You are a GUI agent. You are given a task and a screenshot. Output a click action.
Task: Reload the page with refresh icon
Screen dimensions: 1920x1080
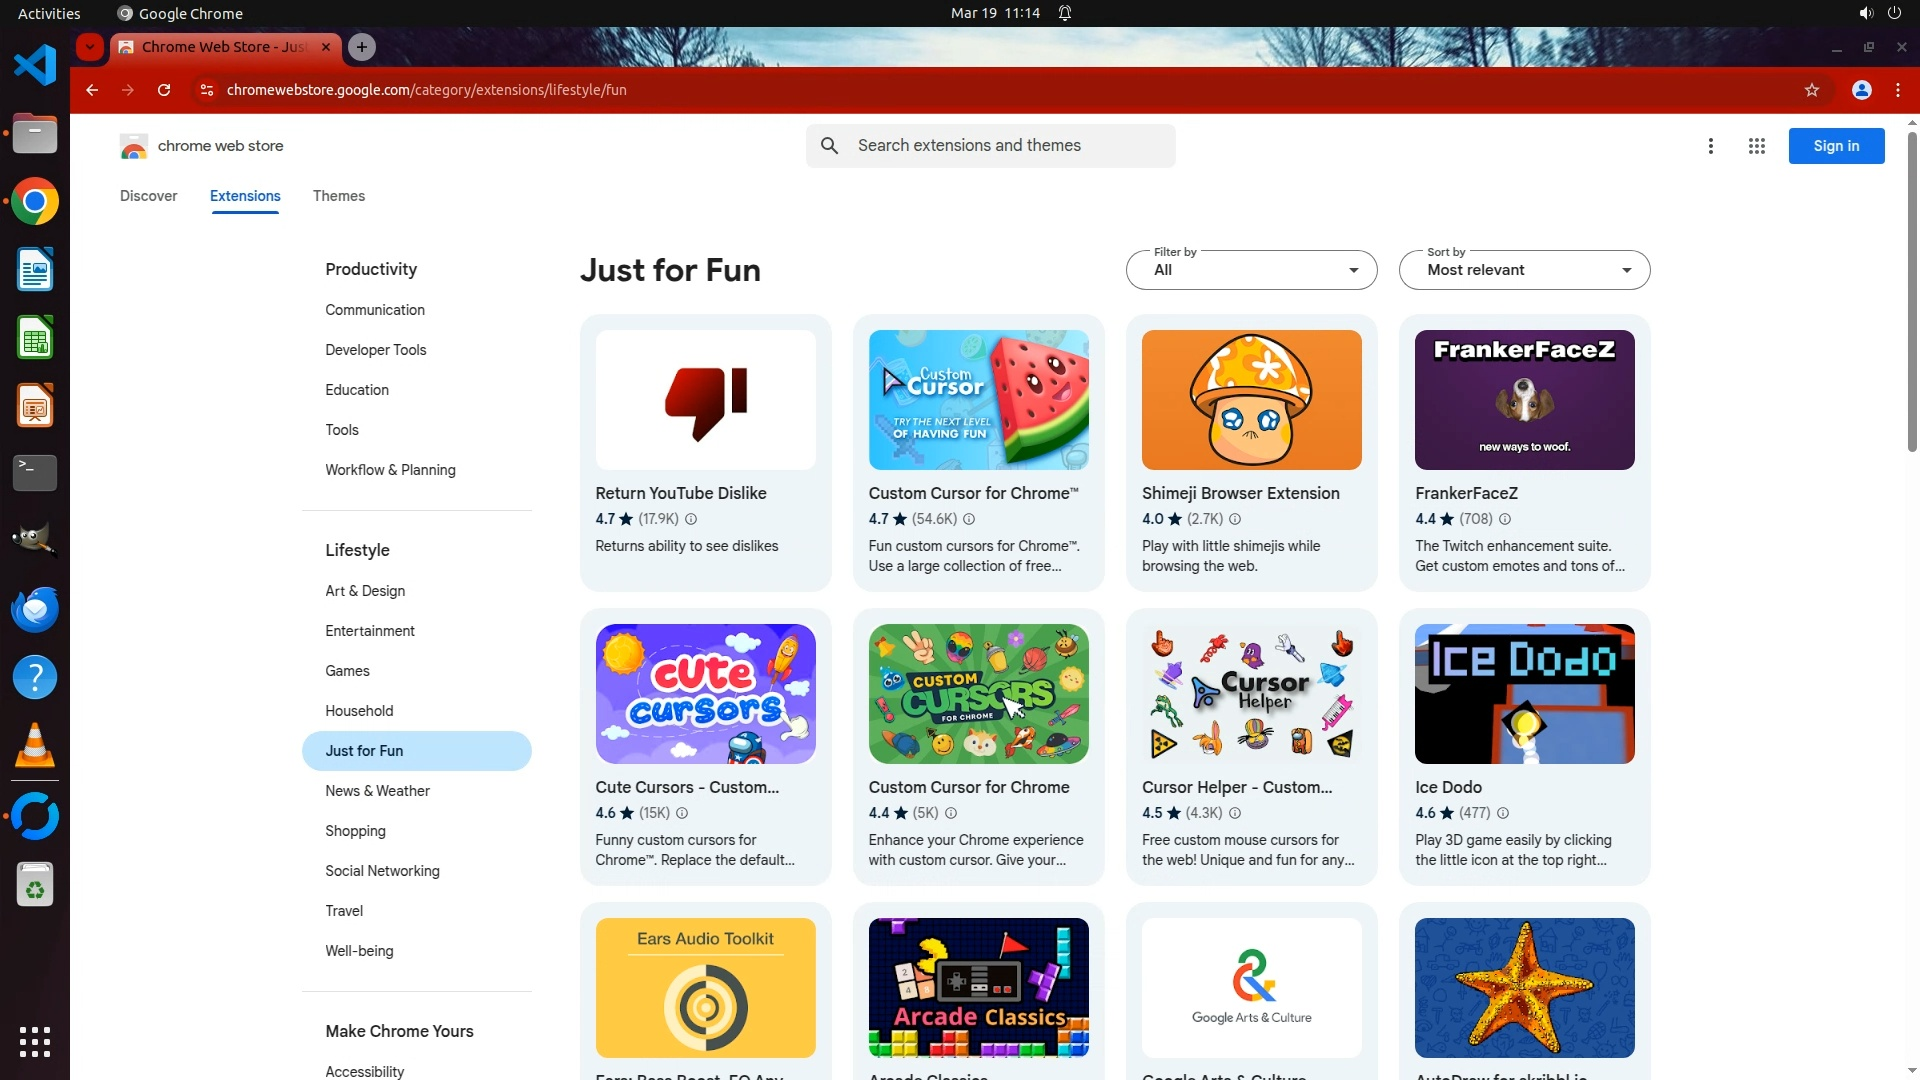(164, 90)
